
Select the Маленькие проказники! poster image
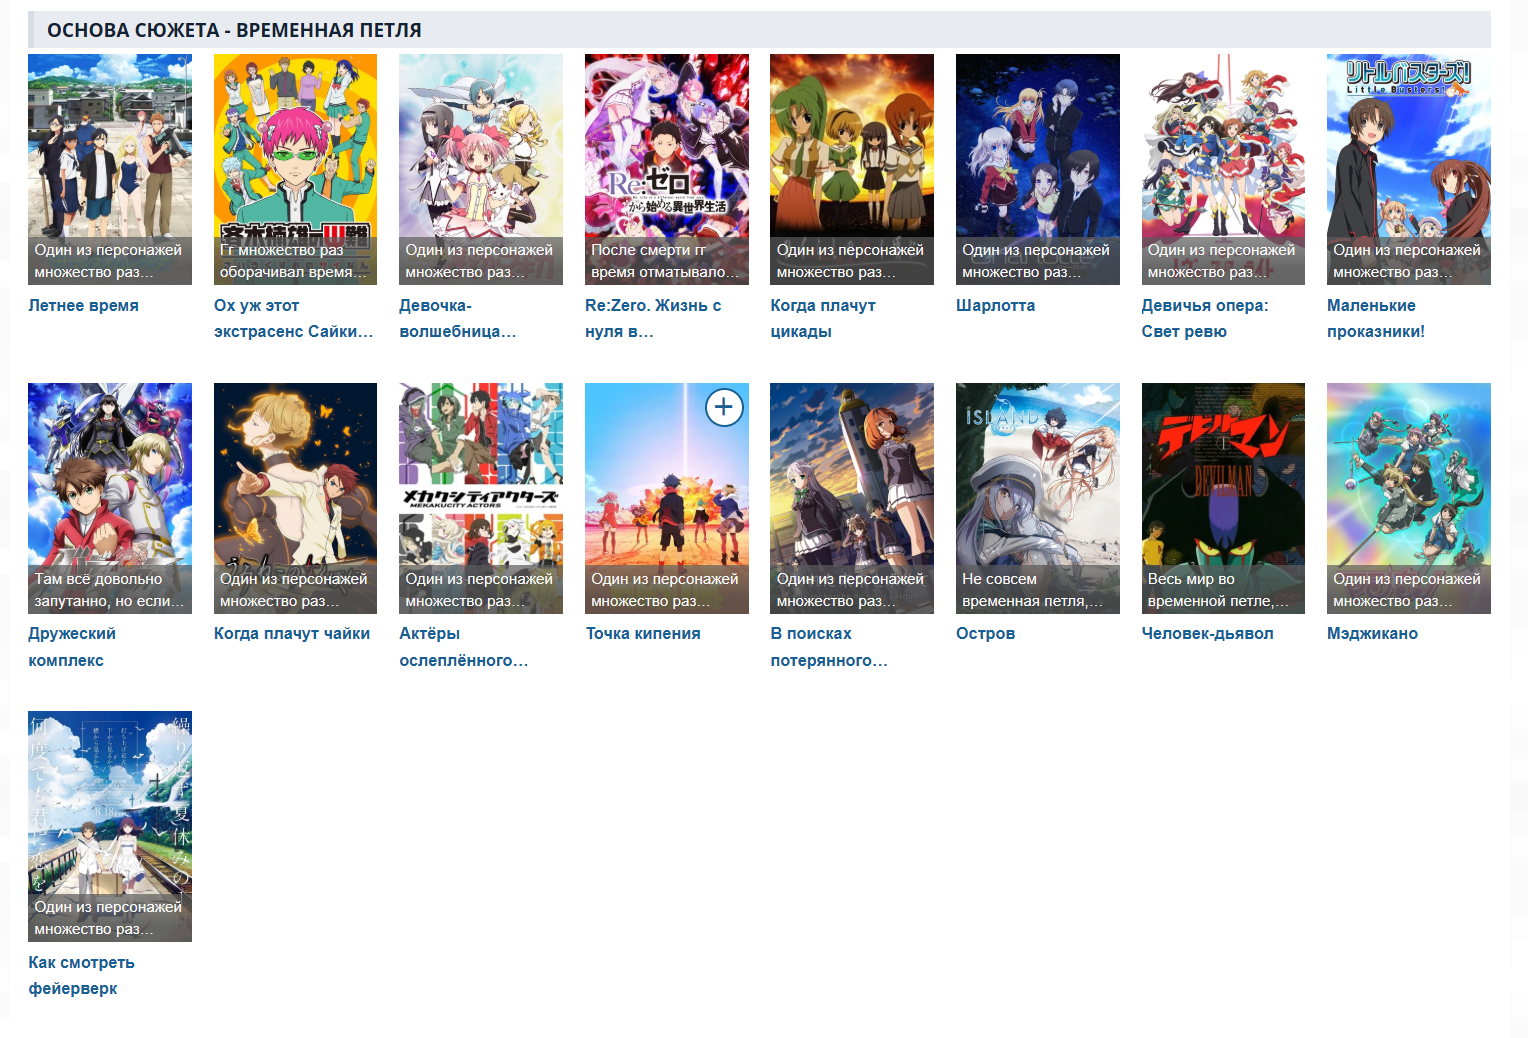point(1409,169)
